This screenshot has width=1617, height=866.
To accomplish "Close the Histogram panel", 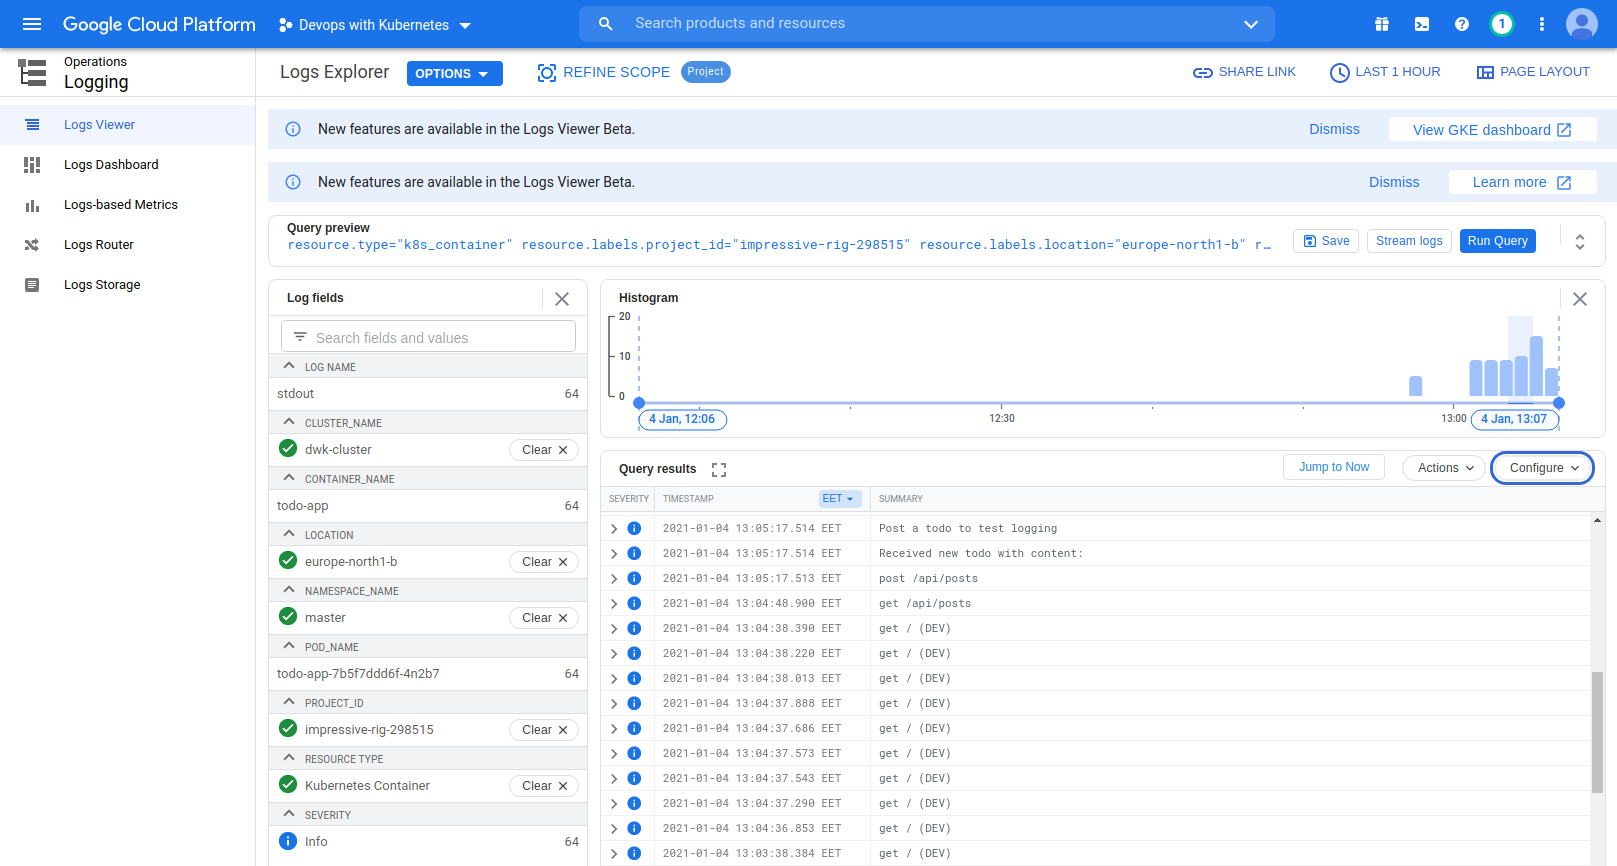I will pos(1580,298).
